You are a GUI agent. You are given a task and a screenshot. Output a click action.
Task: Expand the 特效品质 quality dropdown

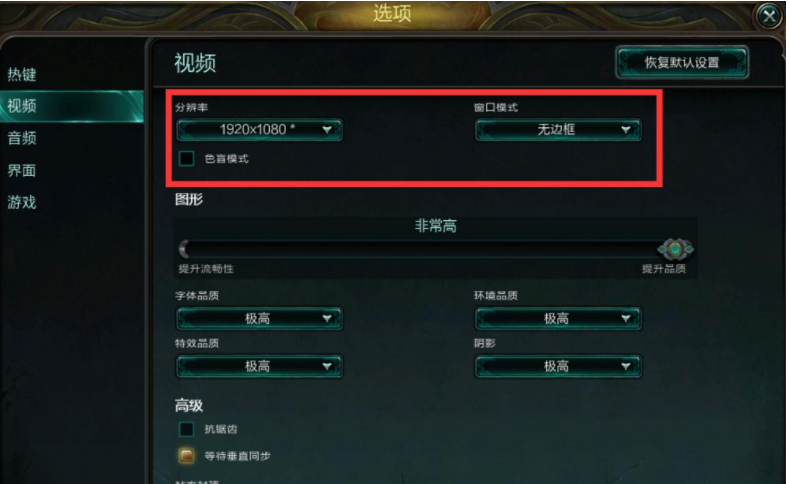coord(260,366)
